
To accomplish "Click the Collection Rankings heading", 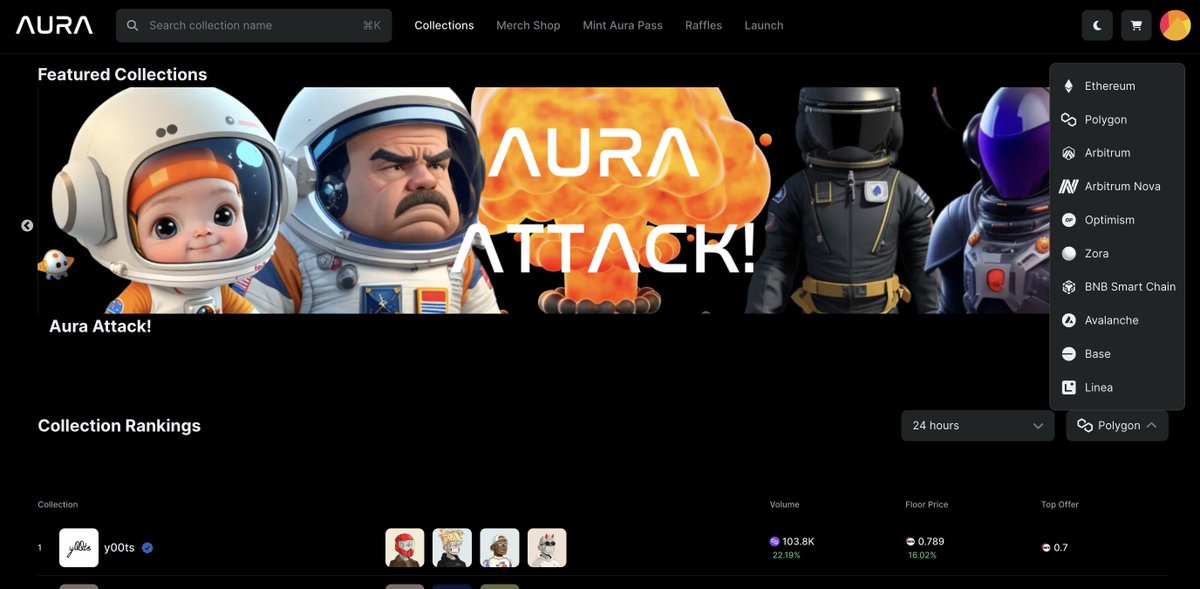I will [x=119, y=426].
